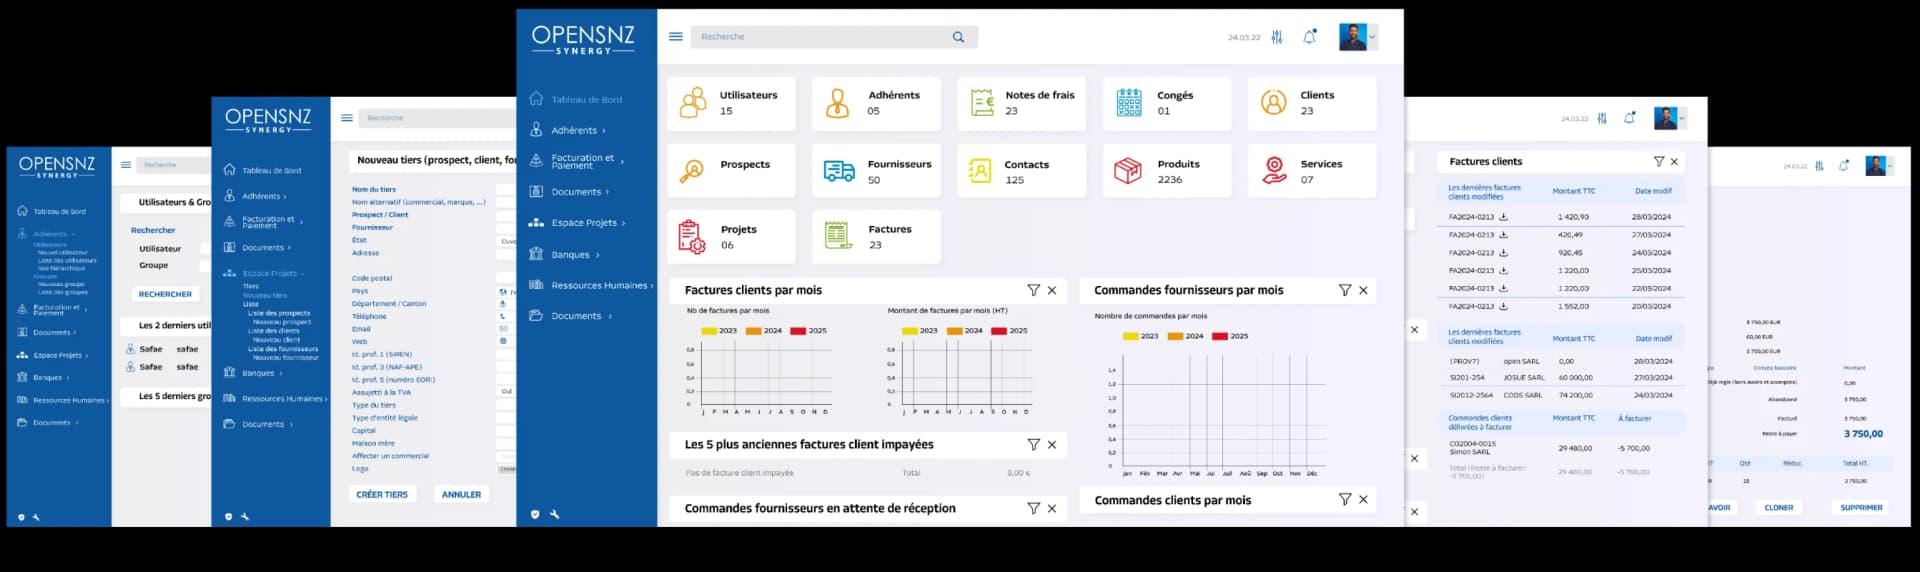Click the central Recherche search field
This screenshot has height=572, width=1920.
point(820,37)
